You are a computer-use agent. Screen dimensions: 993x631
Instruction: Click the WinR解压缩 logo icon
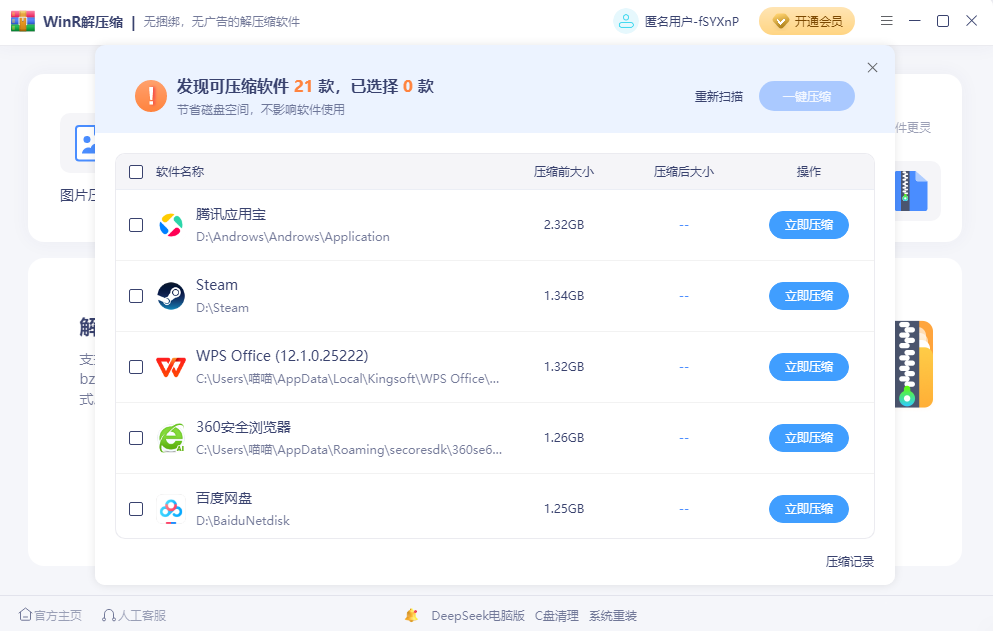[22, 22]
